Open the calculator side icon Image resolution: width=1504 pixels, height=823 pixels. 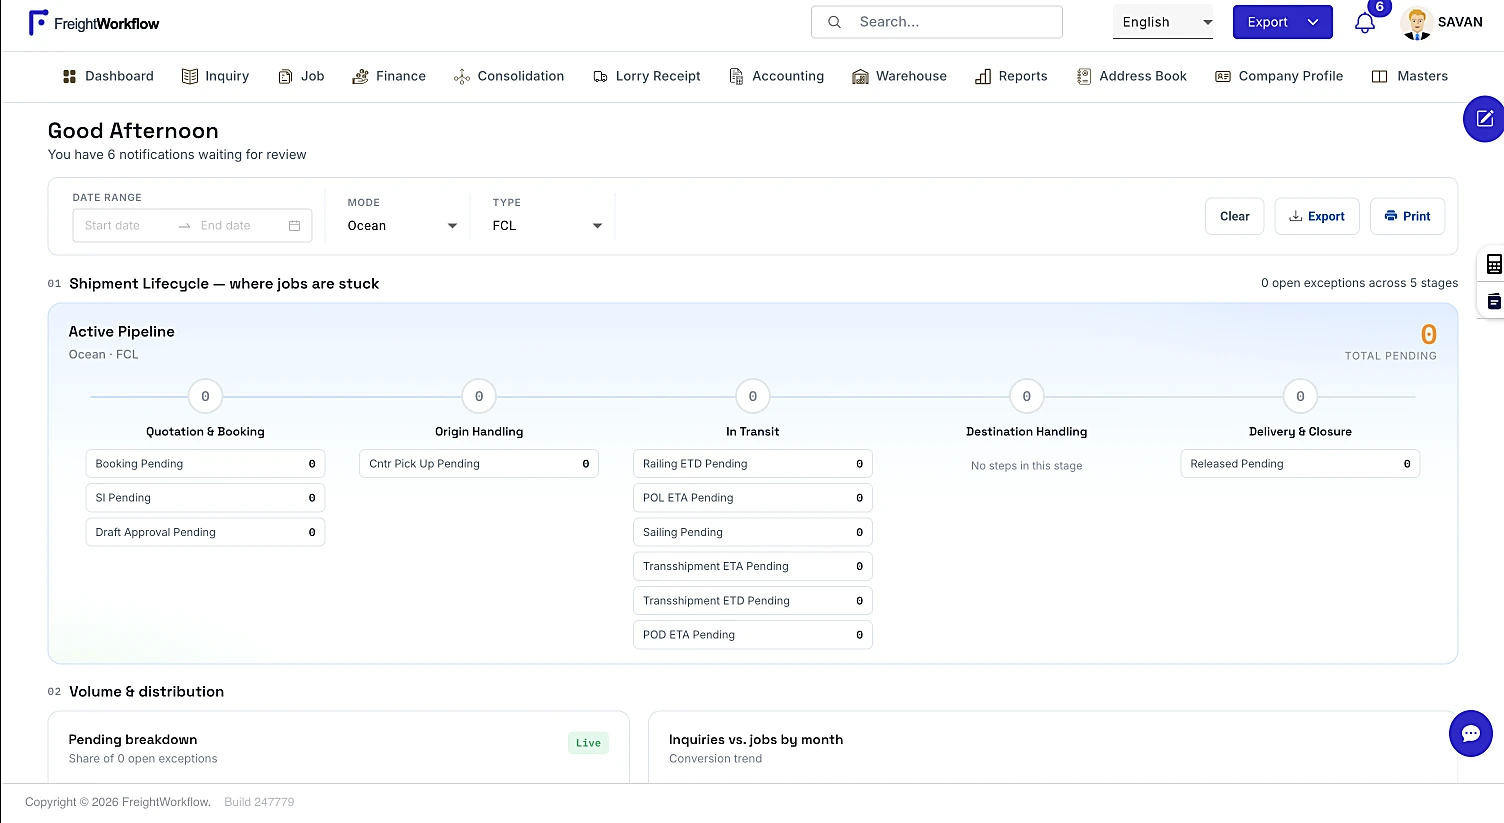coord(1494,264)
